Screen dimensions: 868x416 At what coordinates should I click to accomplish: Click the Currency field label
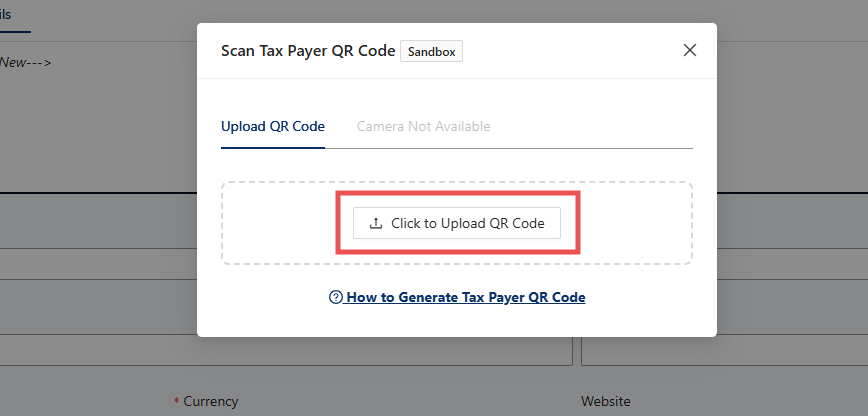(211, 401)
